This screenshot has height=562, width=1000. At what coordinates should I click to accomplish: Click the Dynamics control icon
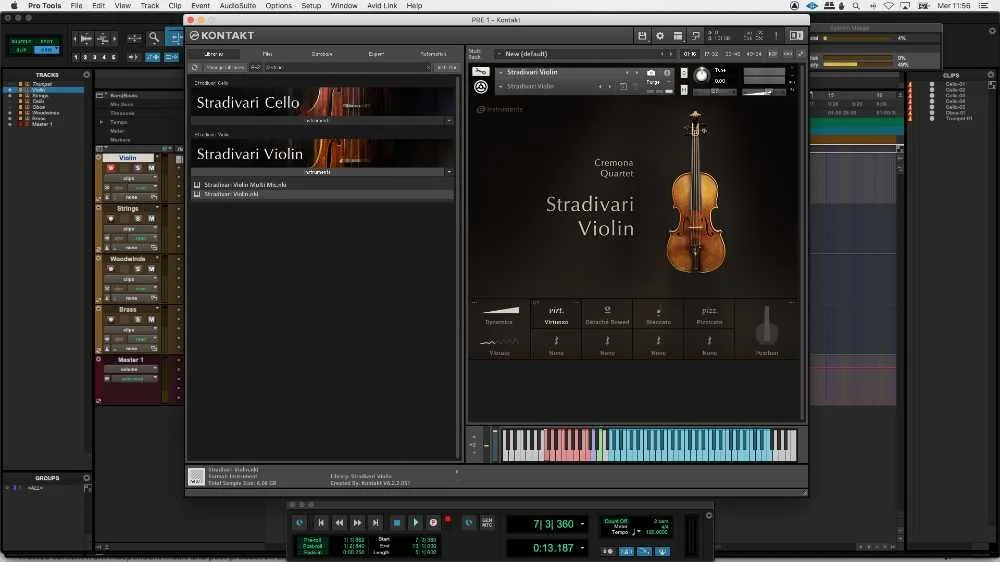(501, 311)
